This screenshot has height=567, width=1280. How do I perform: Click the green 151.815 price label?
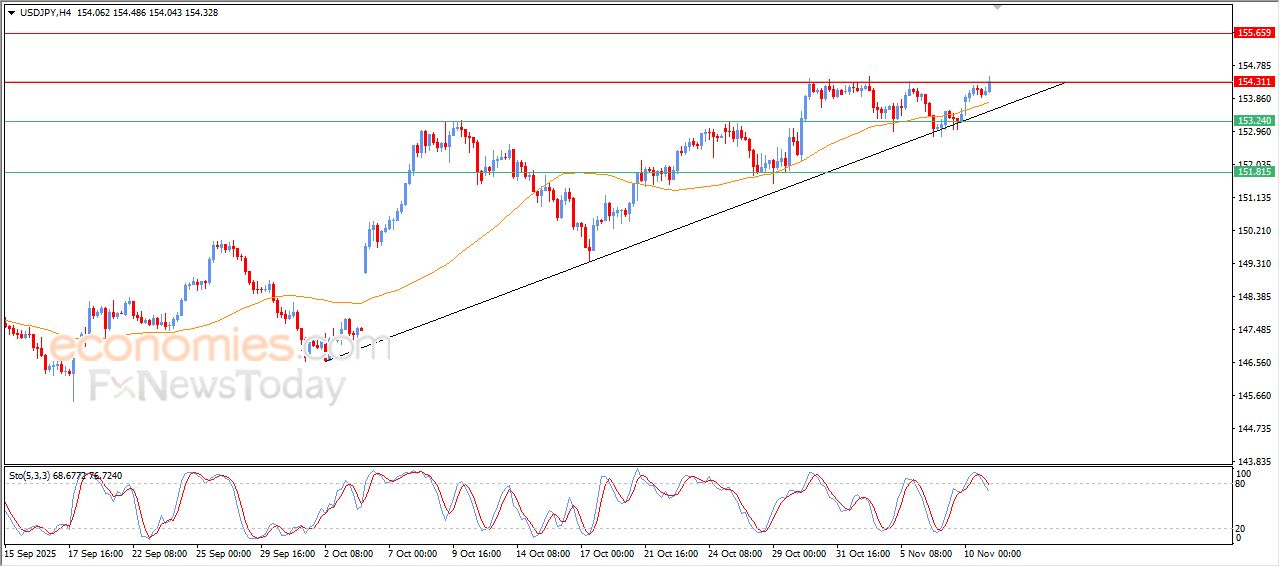click(x=1255, y=172)
